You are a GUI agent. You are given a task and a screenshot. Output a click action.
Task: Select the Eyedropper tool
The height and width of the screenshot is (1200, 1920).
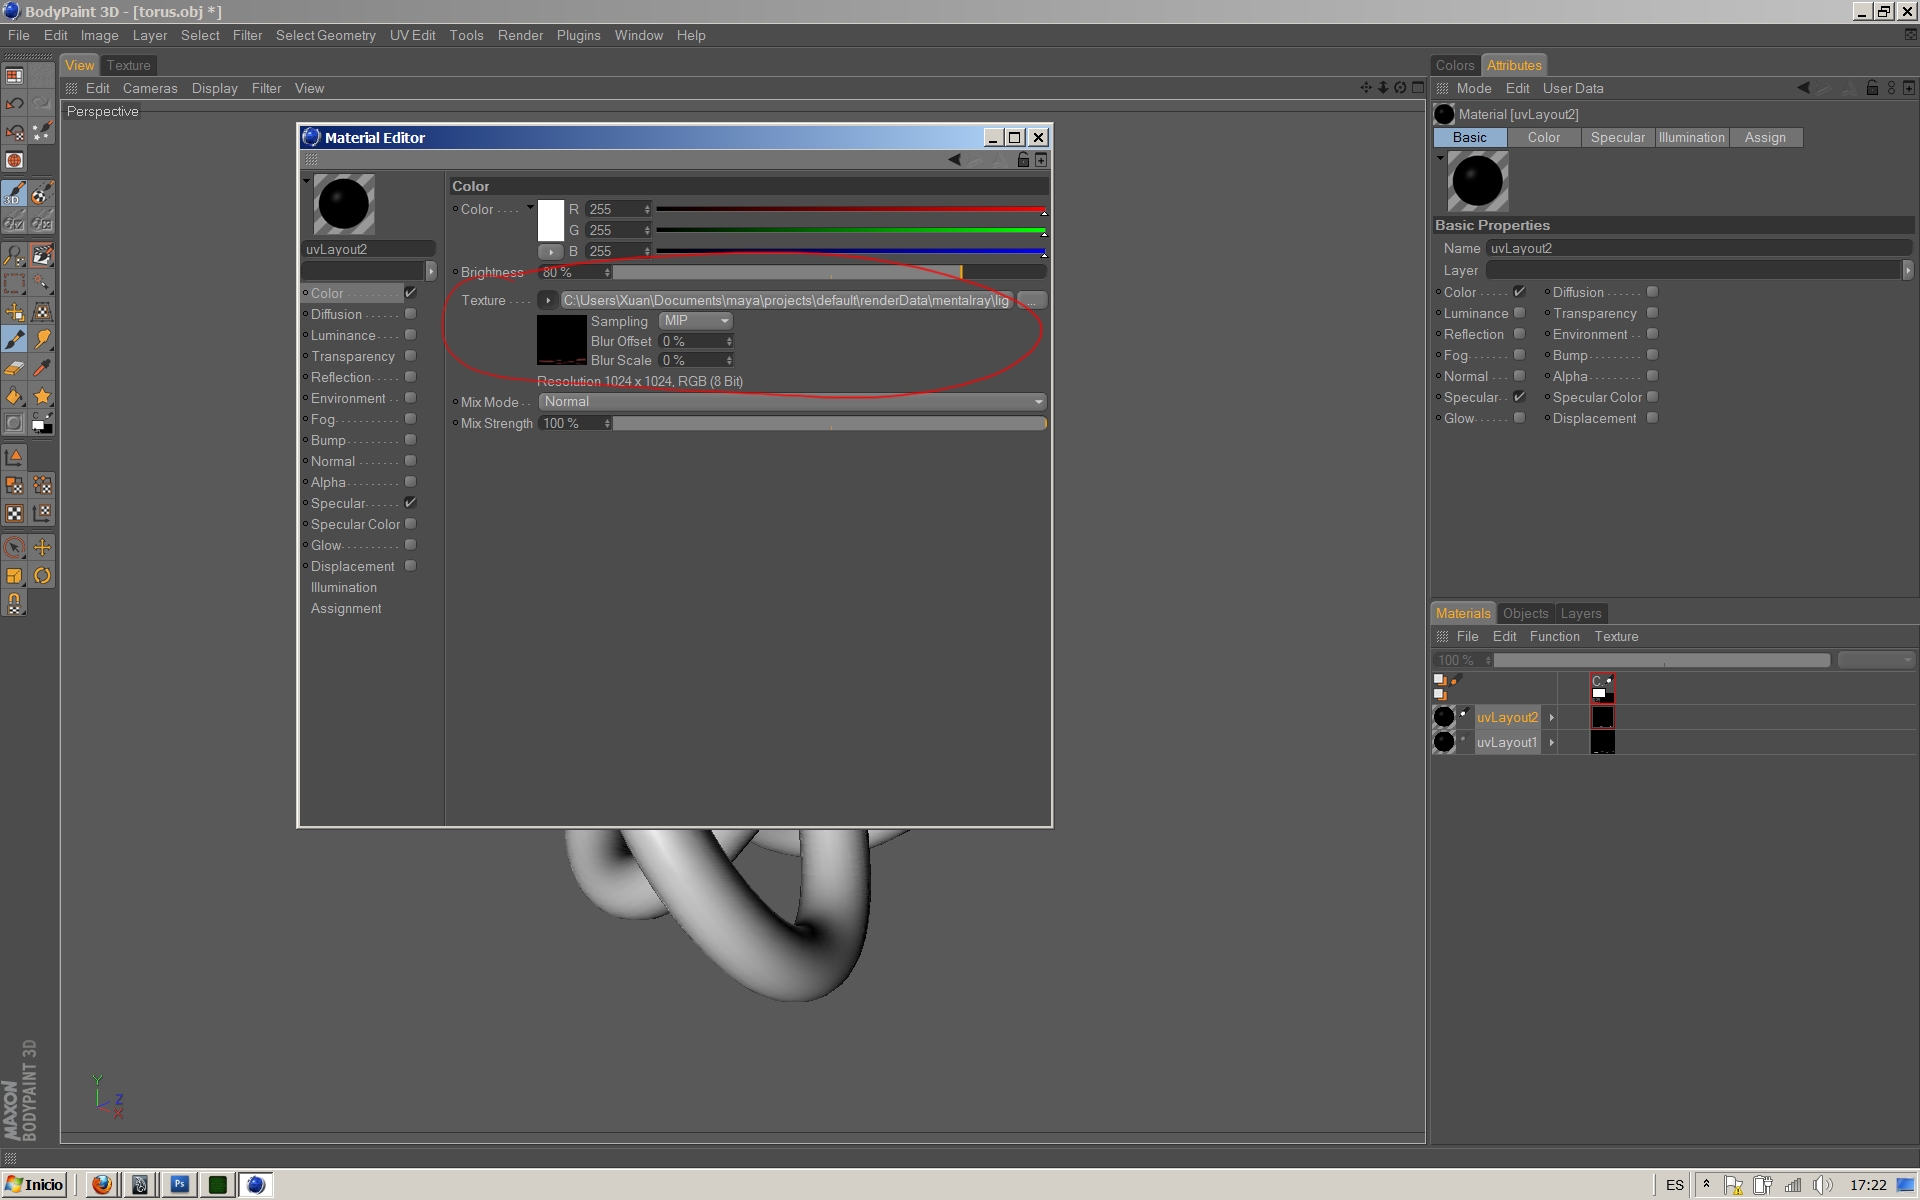coord(42,368)
